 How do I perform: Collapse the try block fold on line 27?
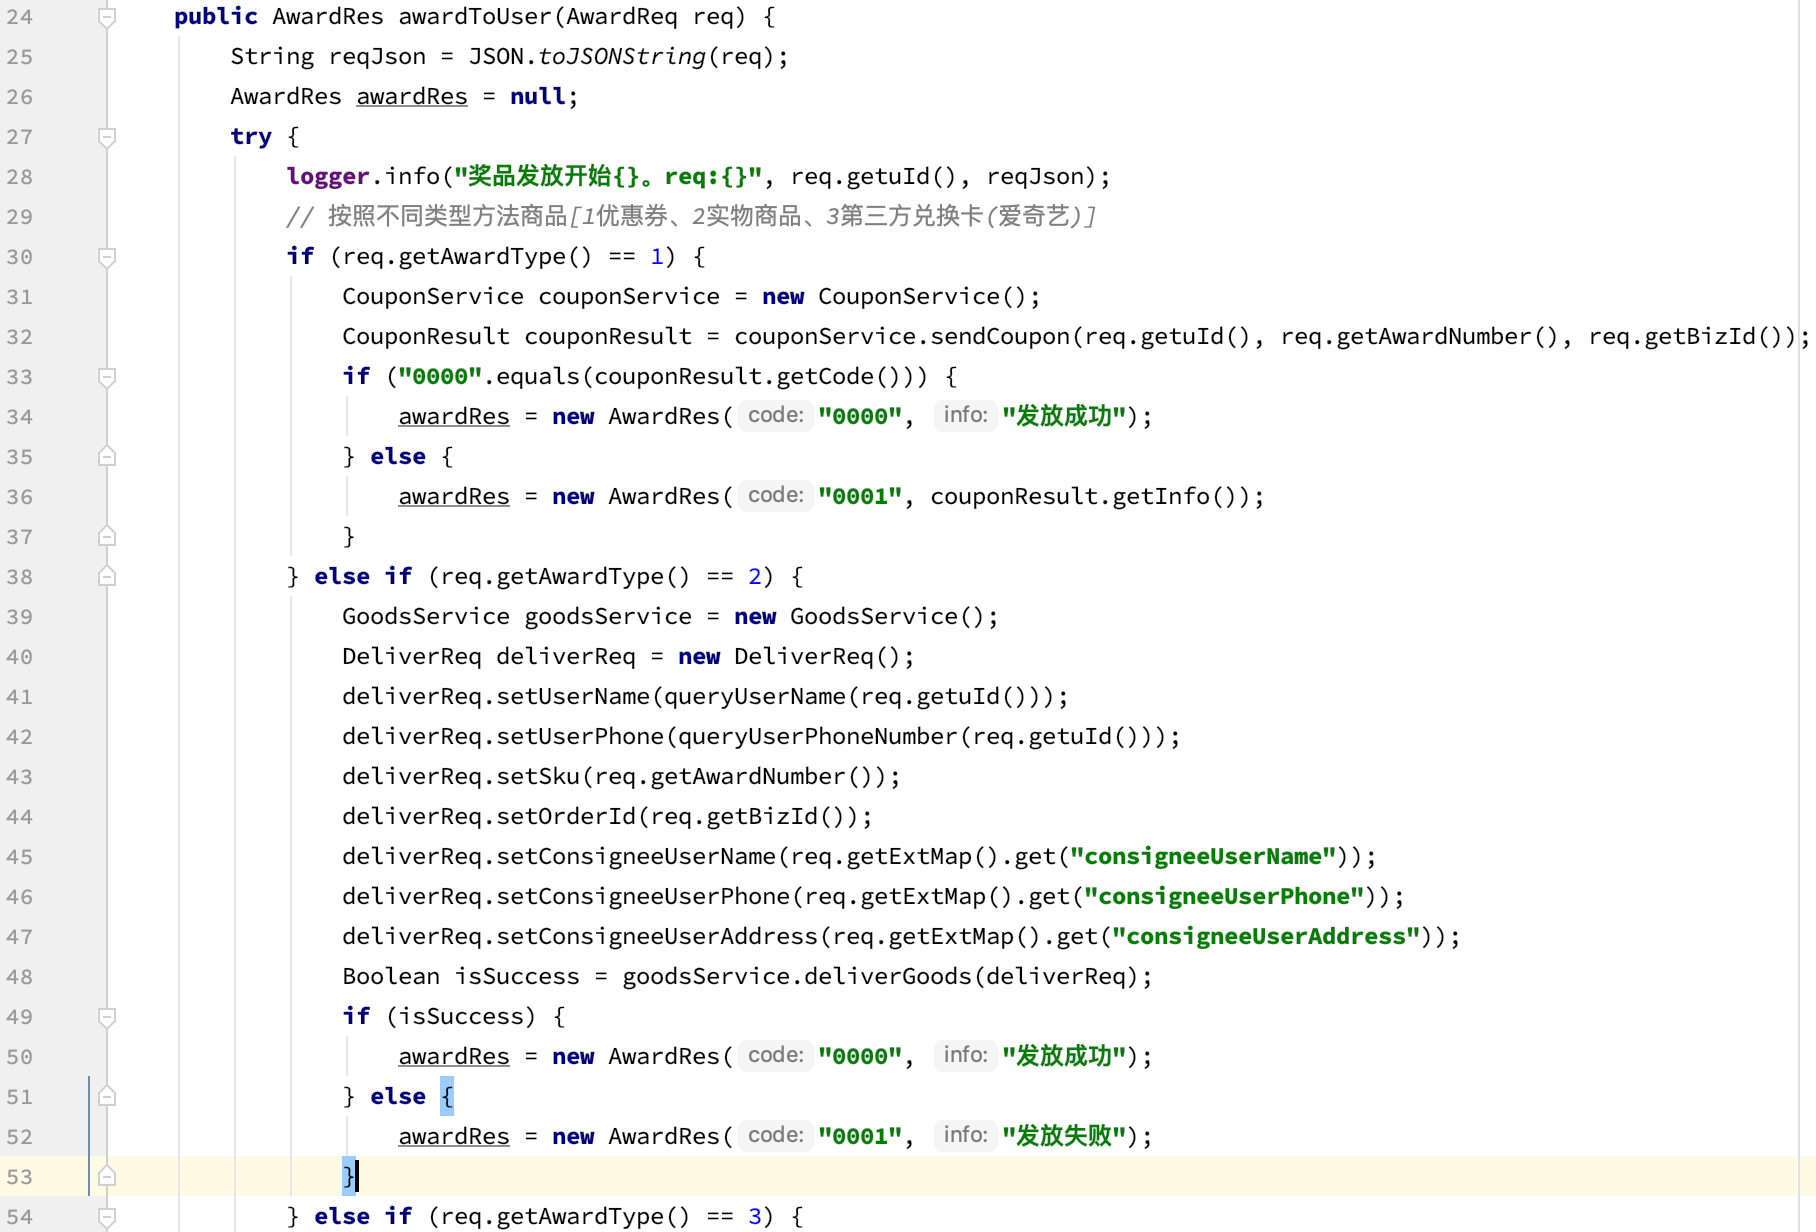click(107, 137)
